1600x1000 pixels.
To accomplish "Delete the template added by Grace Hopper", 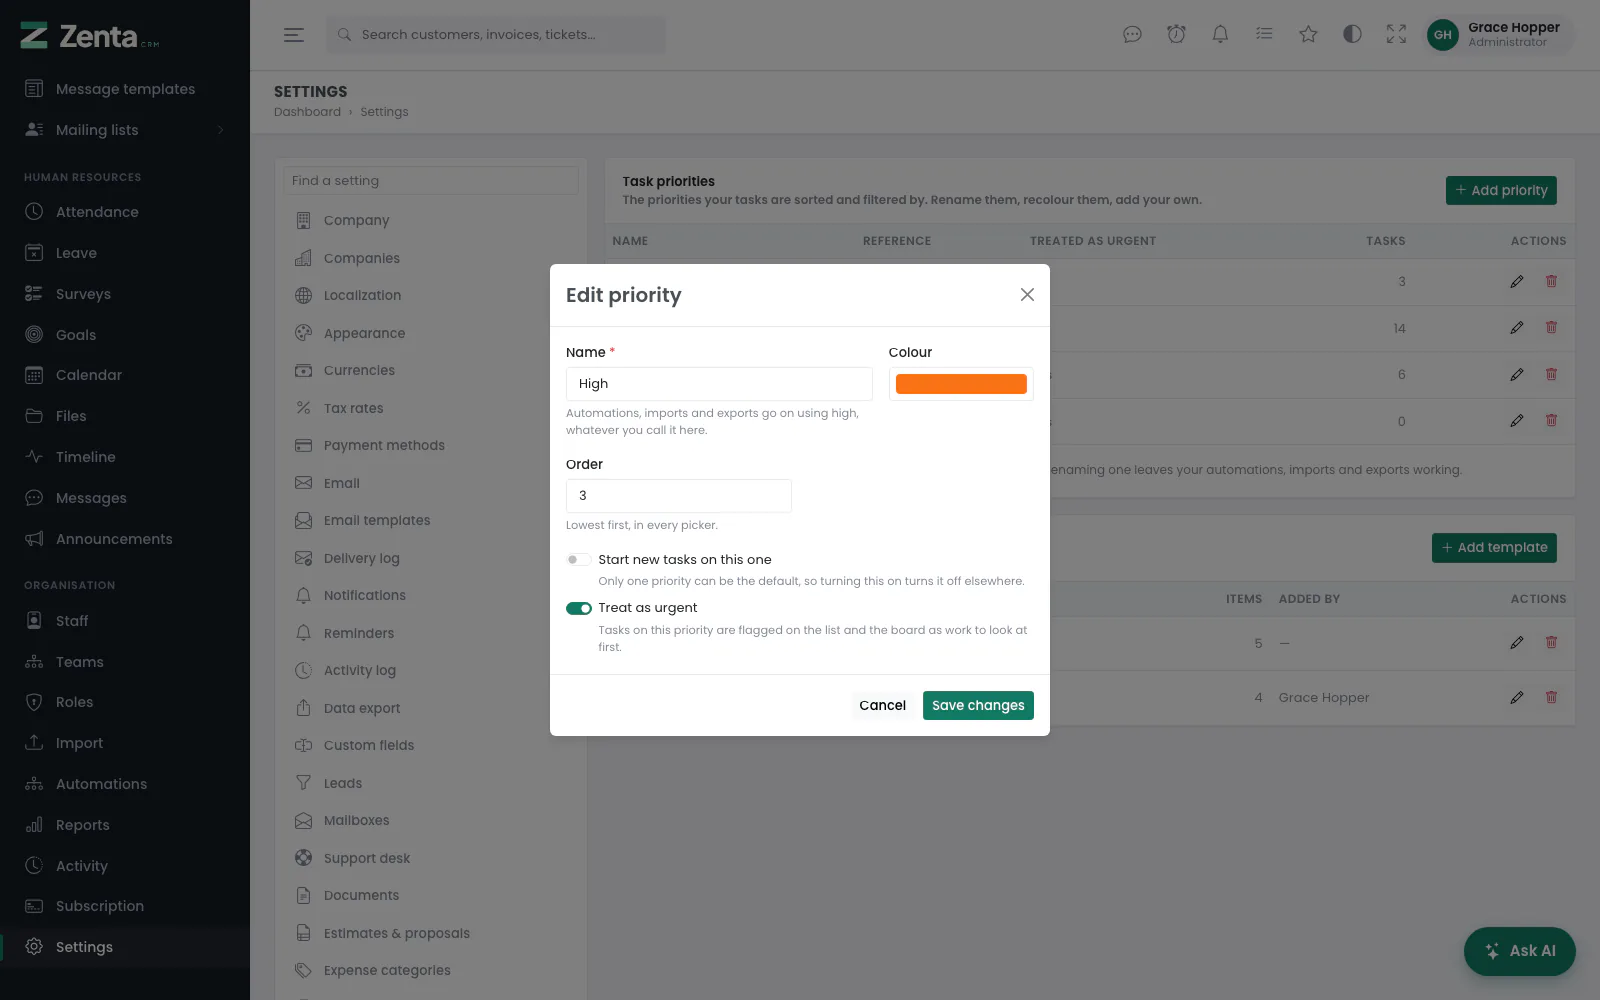I will click(x=1551, y=698).
